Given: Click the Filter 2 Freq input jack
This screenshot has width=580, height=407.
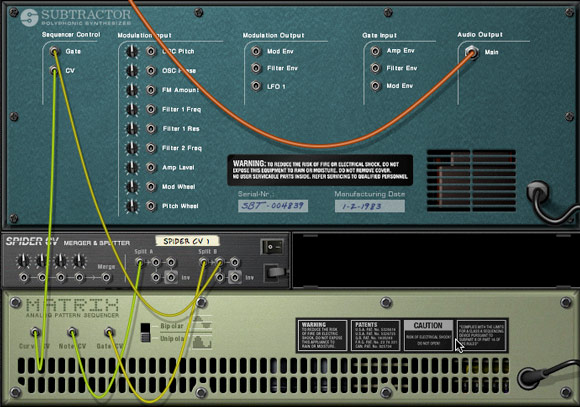Looking at the screenshot, I should pyautogui.click(x=151, y=148).
